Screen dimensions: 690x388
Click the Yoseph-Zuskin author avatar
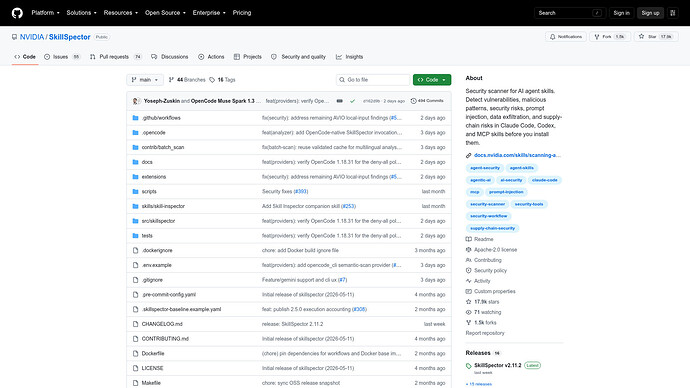(136, 101)
